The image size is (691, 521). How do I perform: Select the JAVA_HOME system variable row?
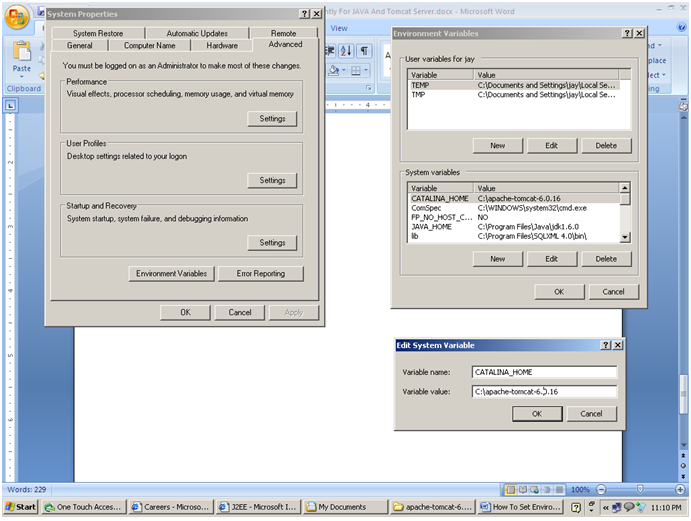click(x=514, y=227)
